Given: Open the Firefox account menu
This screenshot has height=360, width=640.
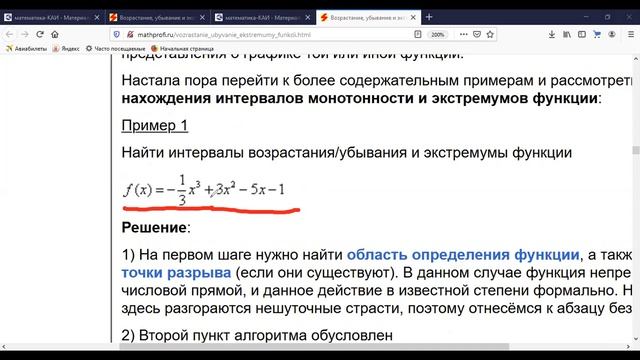Looking at the screenshot, I should point(612,35).
